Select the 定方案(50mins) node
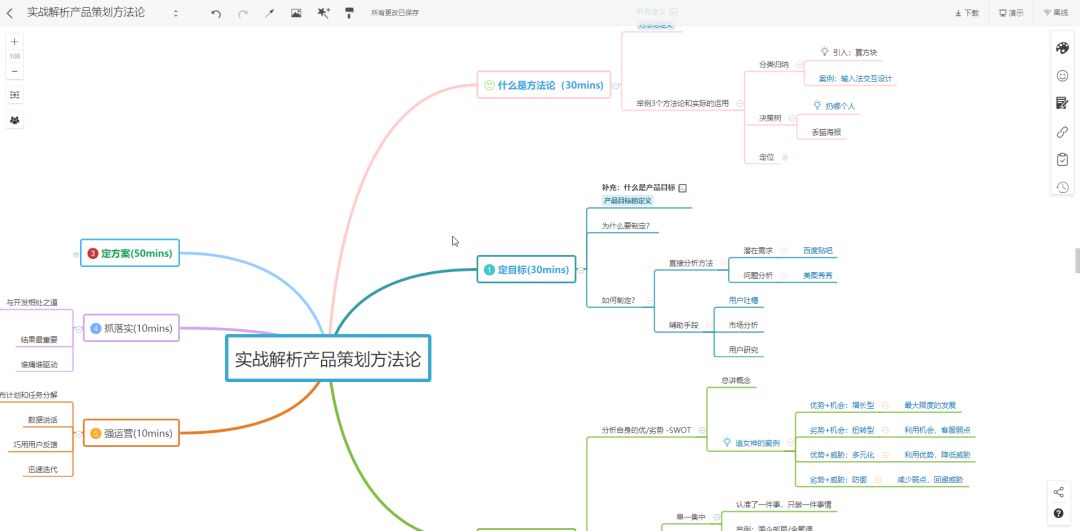The height and width of the screenshot is (531, 1080). [129, 253]
